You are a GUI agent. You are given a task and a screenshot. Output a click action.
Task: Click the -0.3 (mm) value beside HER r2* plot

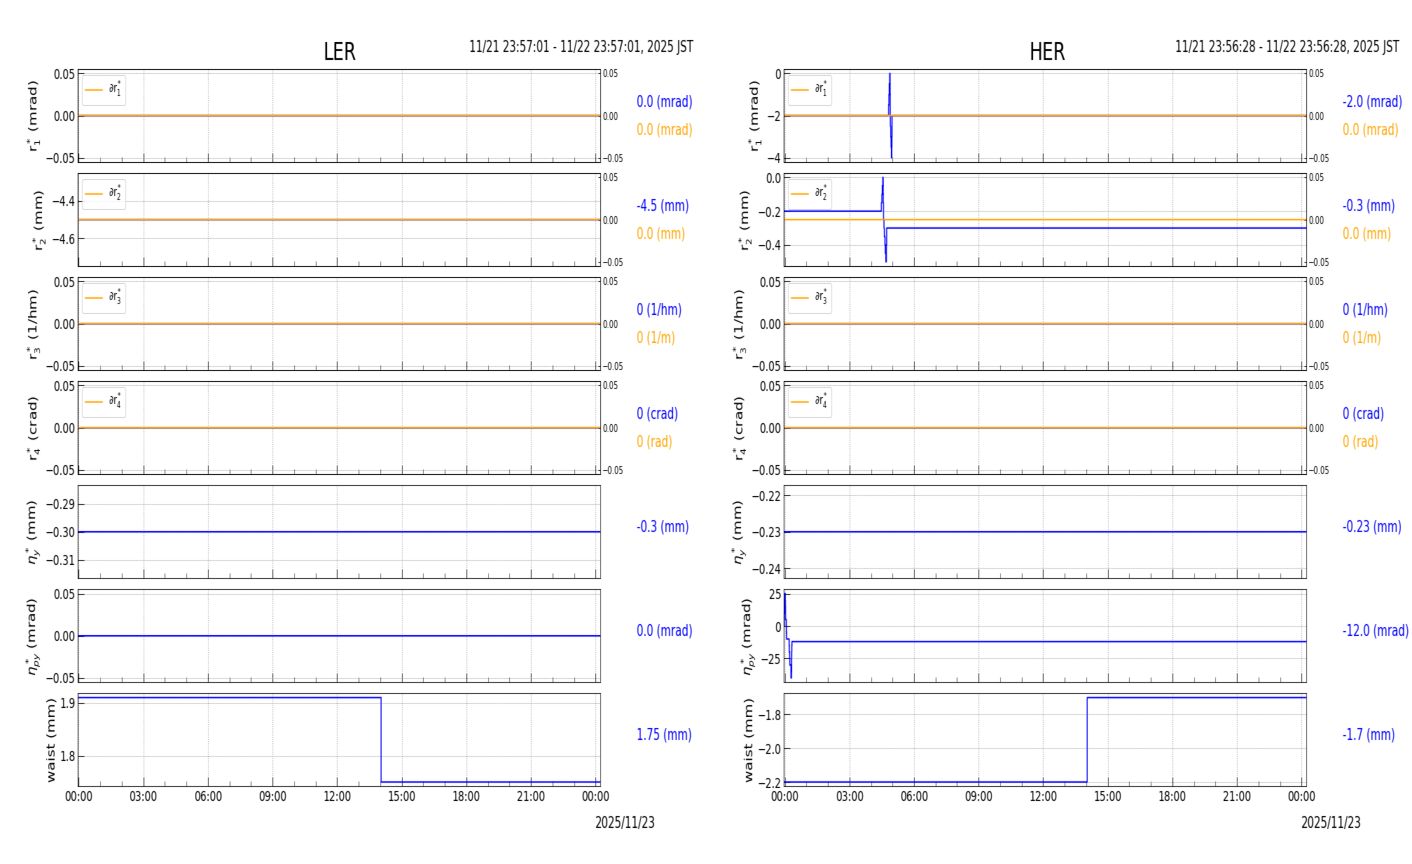(x=1368, y=206)
